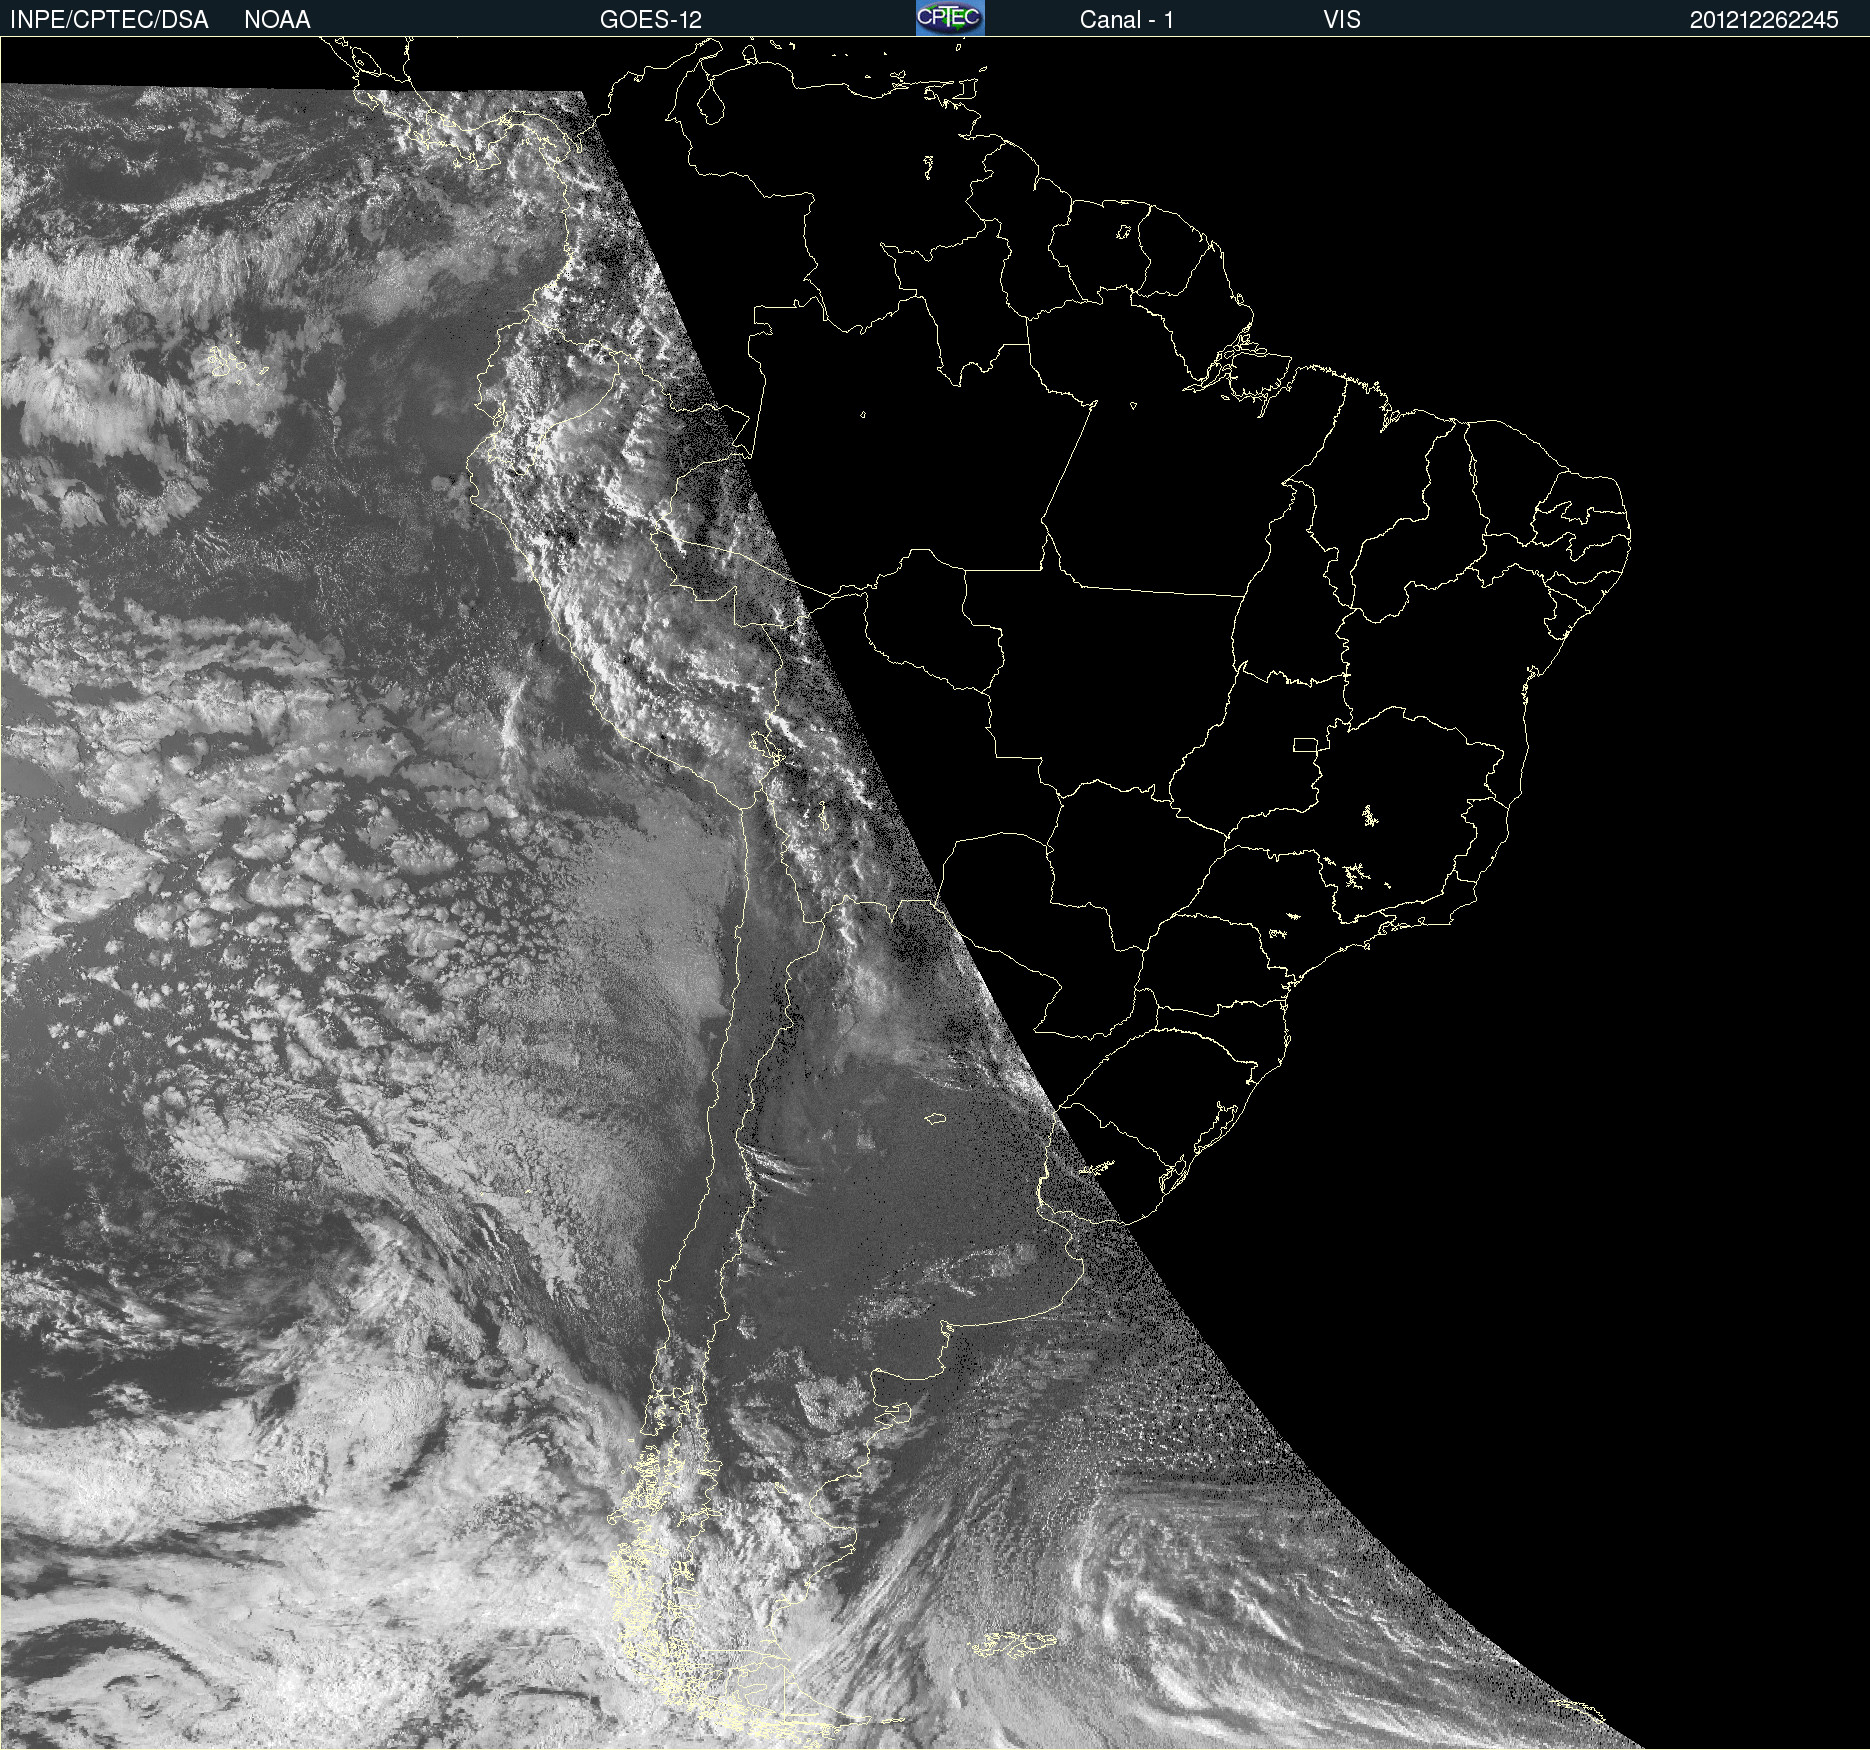Click the VIS label in header
The image size is (1870, 1750).
point(1342,20)
